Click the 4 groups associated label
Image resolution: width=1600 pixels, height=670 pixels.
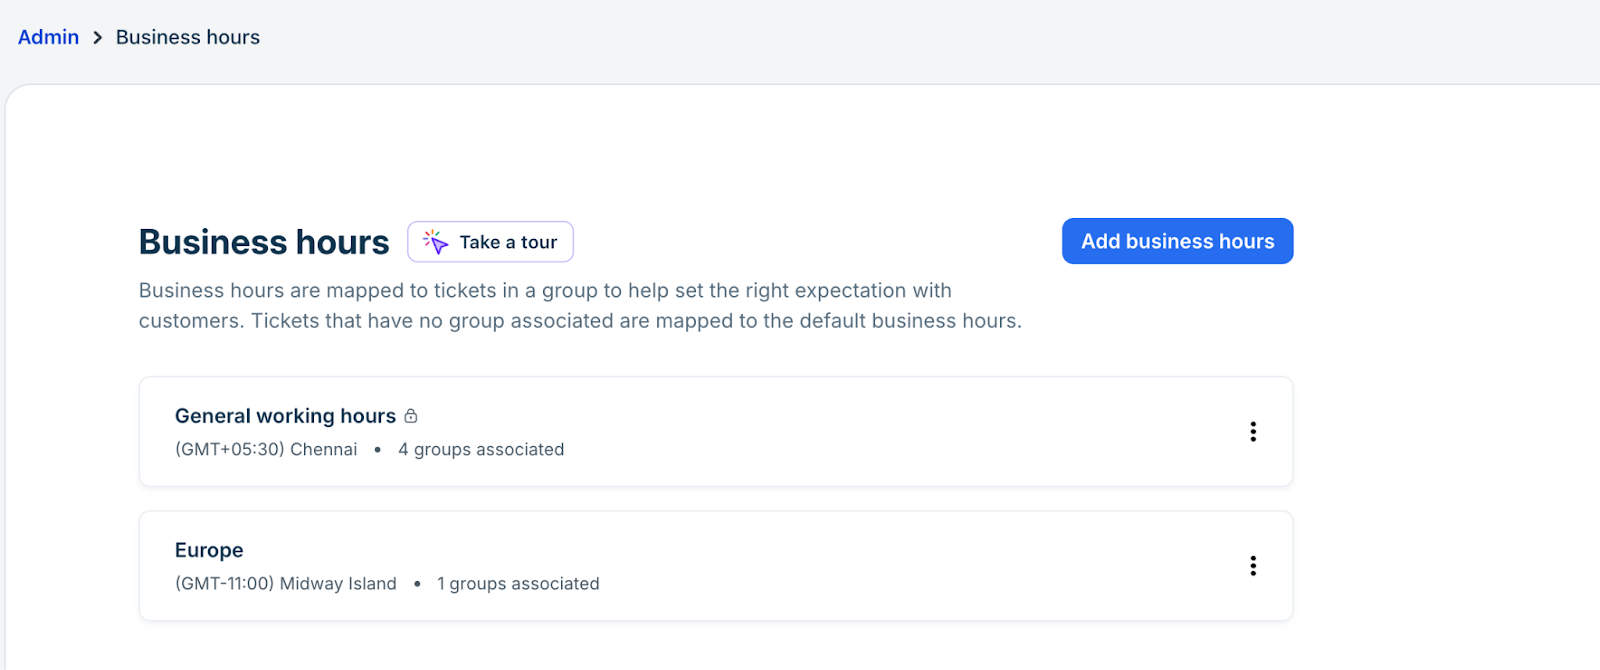pyautogui.click(x=481, y=450)
